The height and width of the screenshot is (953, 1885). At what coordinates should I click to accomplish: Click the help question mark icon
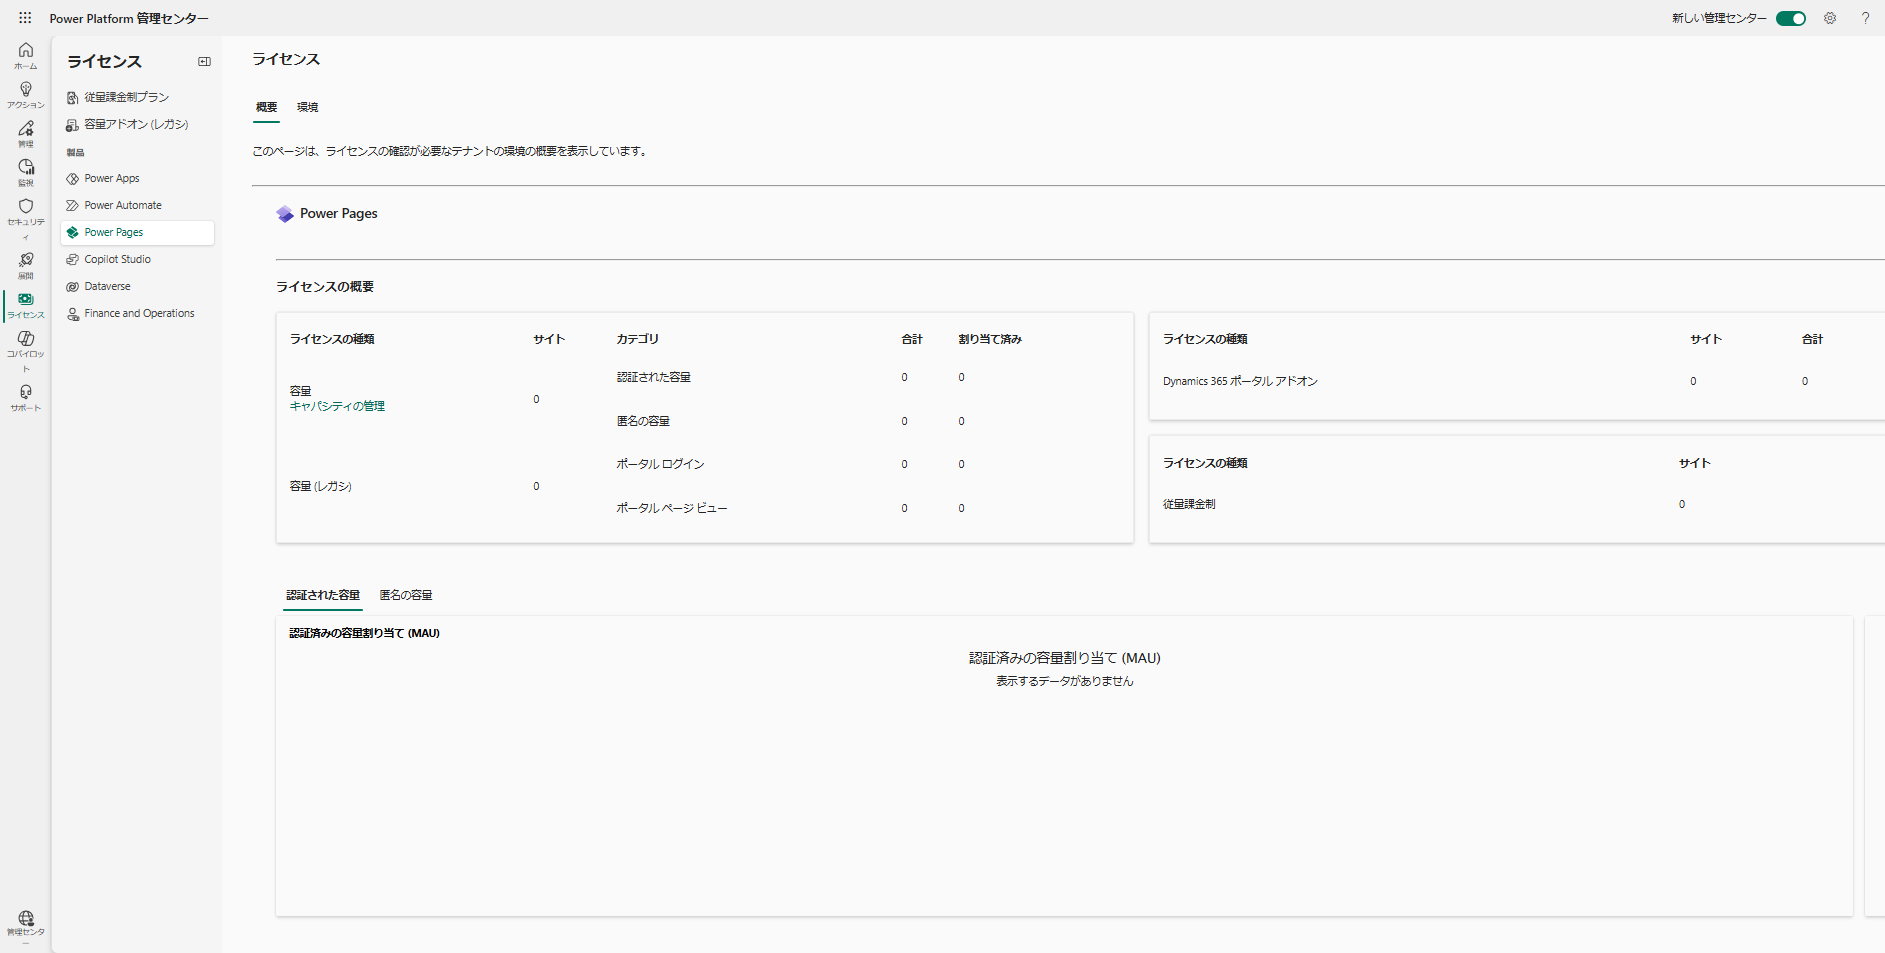tap(1865, 18)
